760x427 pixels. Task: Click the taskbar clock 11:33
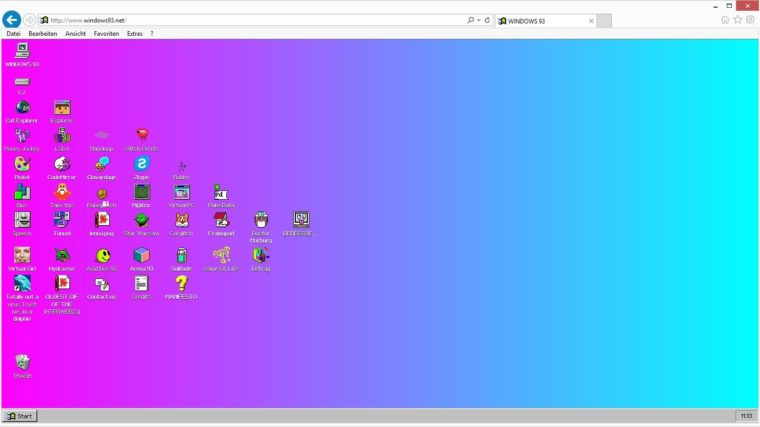(x=746, y=416)
